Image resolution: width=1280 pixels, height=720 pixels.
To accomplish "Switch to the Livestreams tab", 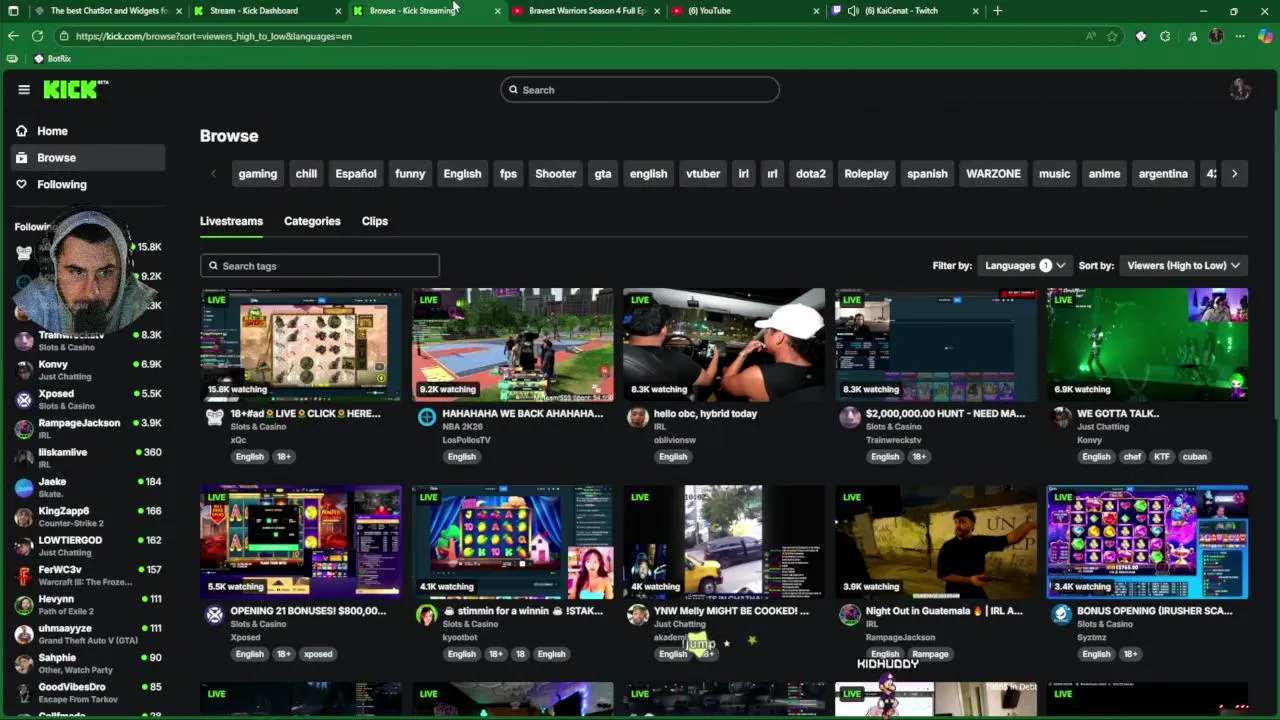I will (x=231, y=221).
